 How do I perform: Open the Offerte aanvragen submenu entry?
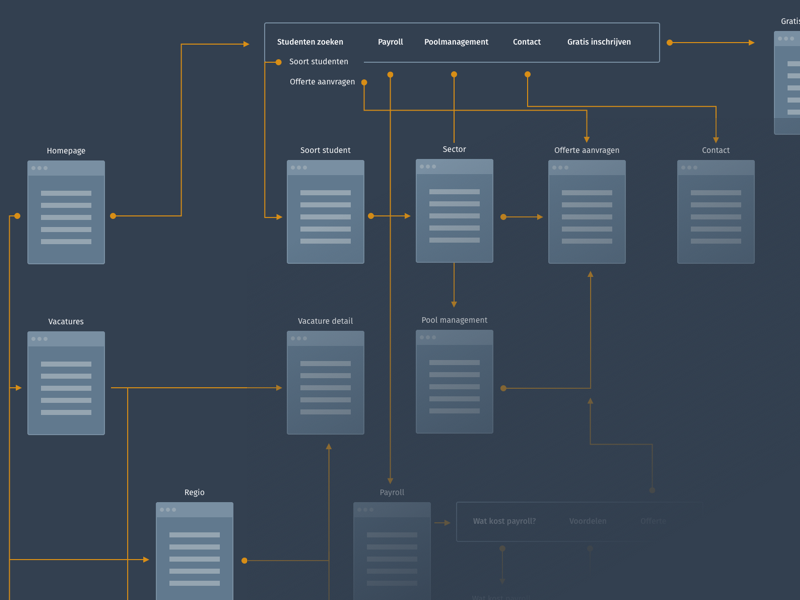(321, 81)
